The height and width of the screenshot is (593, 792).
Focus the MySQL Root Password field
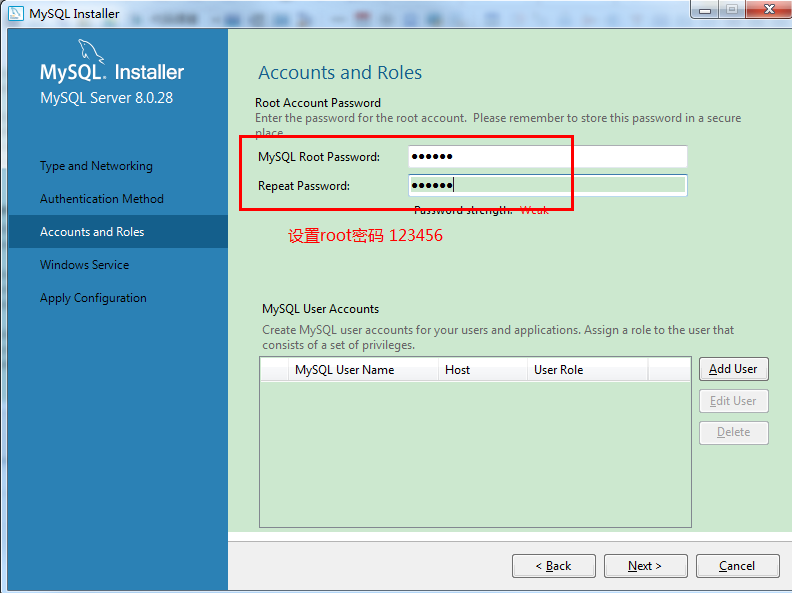548,157
